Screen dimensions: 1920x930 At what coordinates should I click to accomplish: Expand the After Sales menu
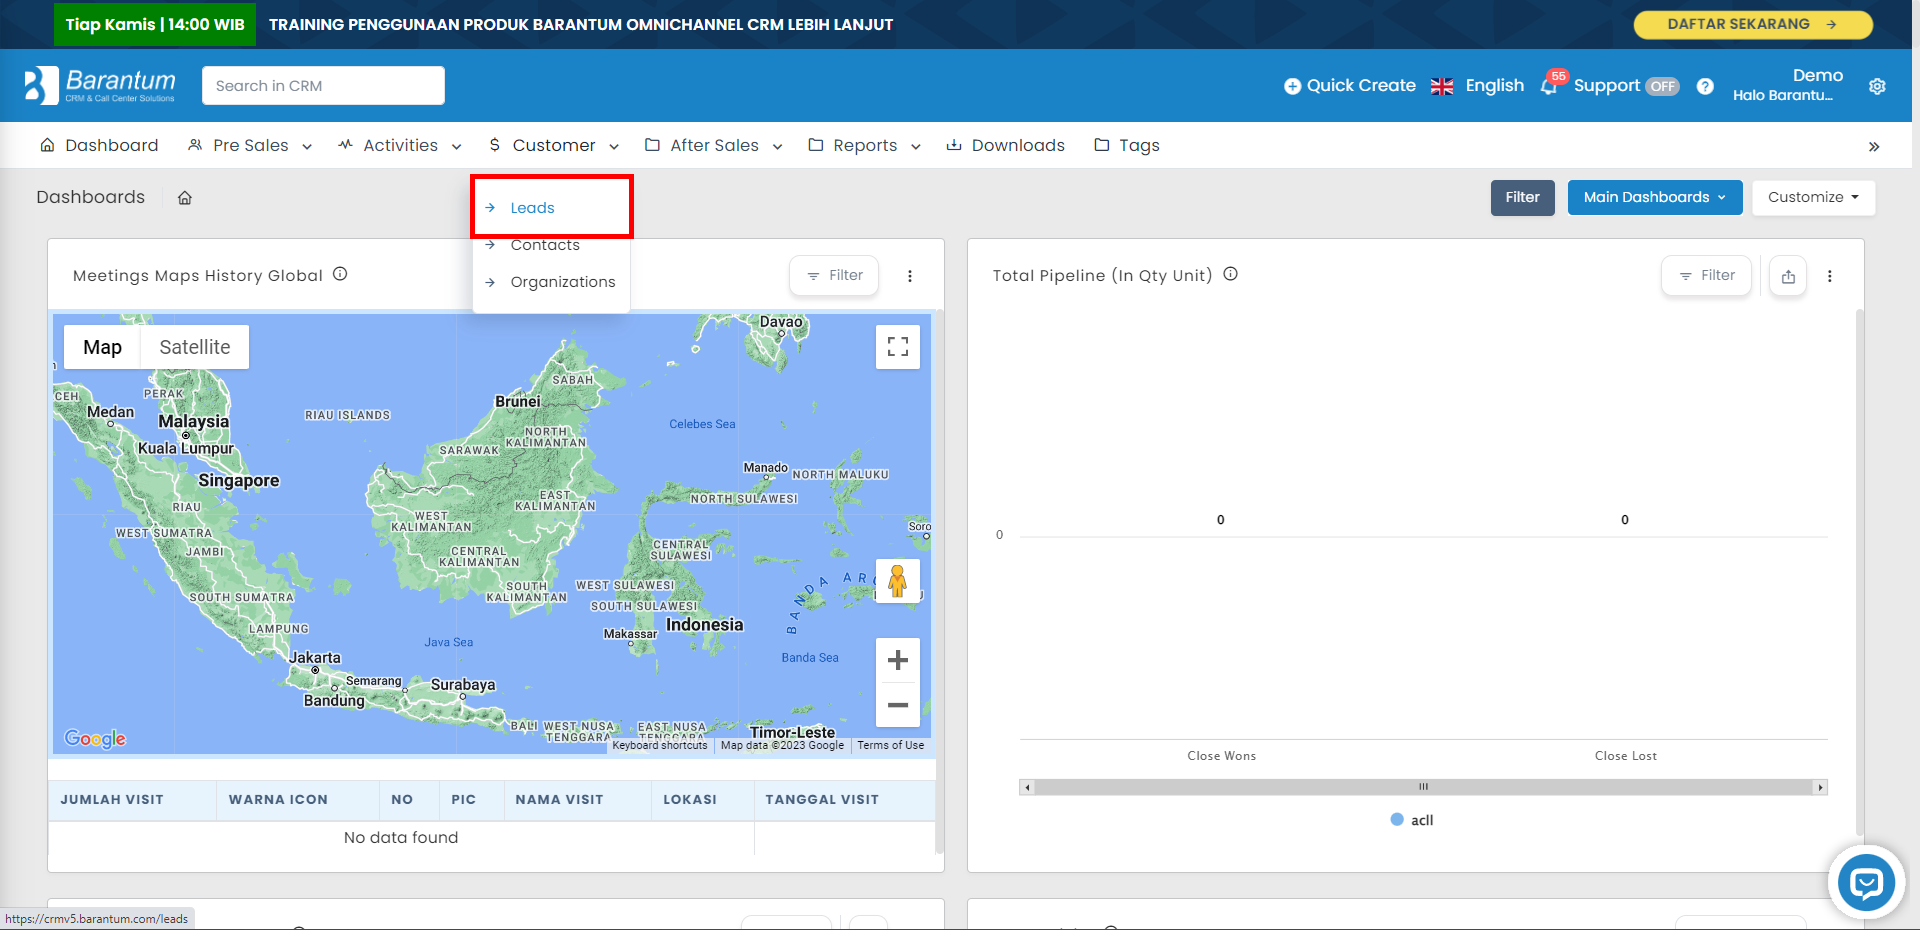714,146
